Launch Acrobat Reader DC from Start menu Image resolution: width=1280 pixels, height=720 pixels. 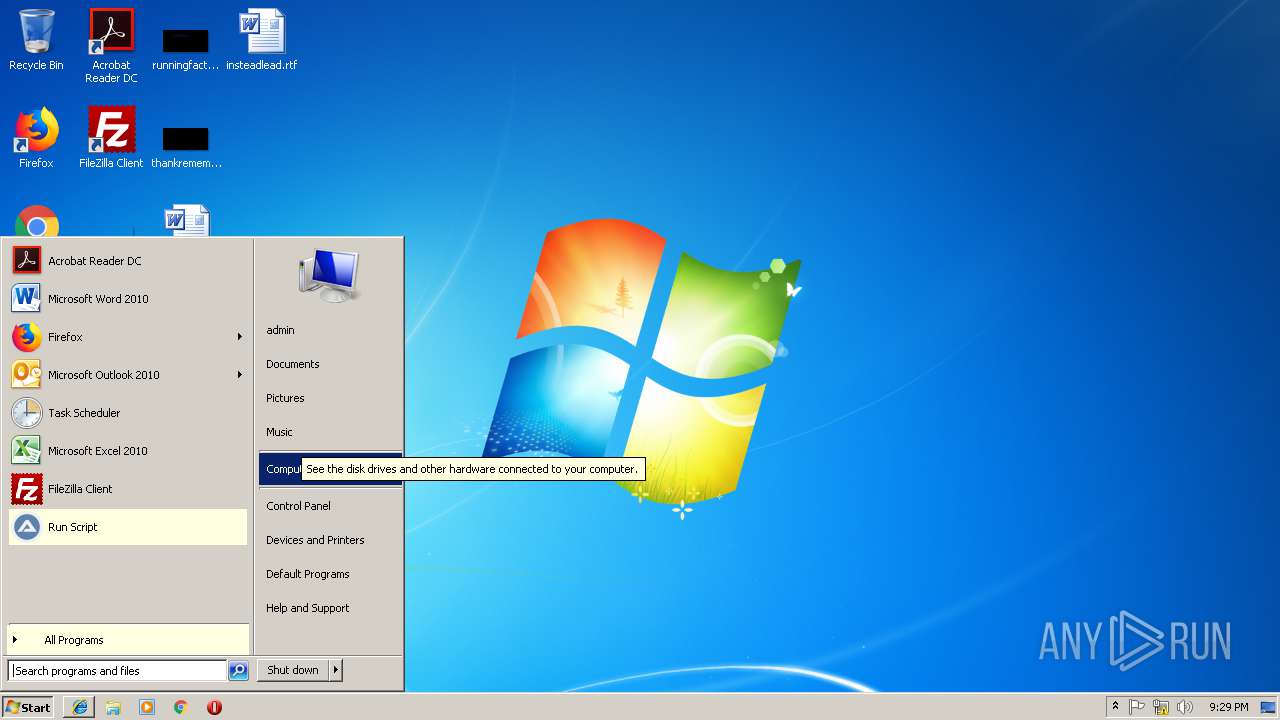[127, 261]
